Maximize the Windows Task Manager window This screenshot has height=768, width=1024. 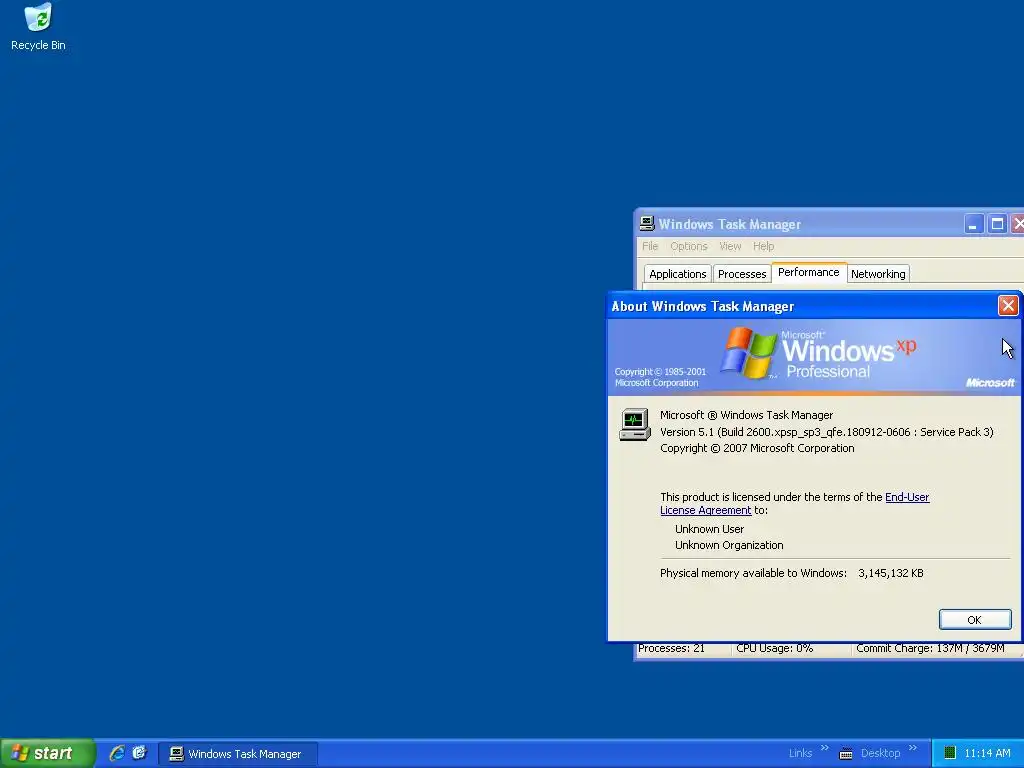coord(997,224)
